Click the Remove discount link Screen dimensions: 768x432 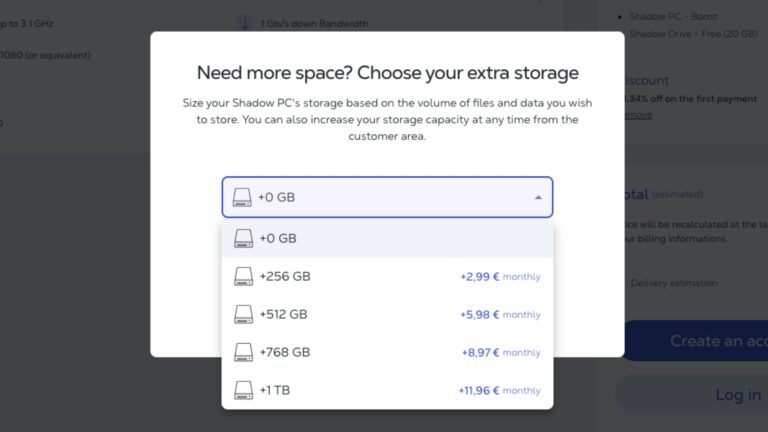(x=637, y=115)
